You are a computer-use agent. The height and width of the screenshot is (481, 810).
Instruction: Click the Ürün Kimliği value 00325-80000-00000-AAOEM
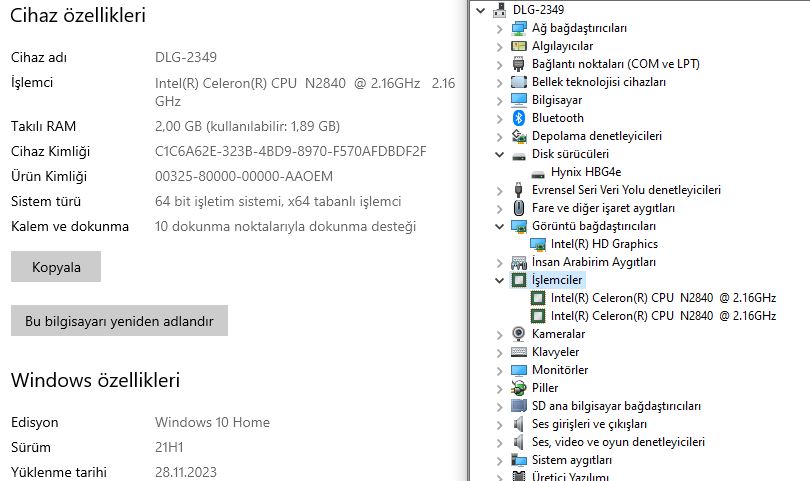[244, 176]
